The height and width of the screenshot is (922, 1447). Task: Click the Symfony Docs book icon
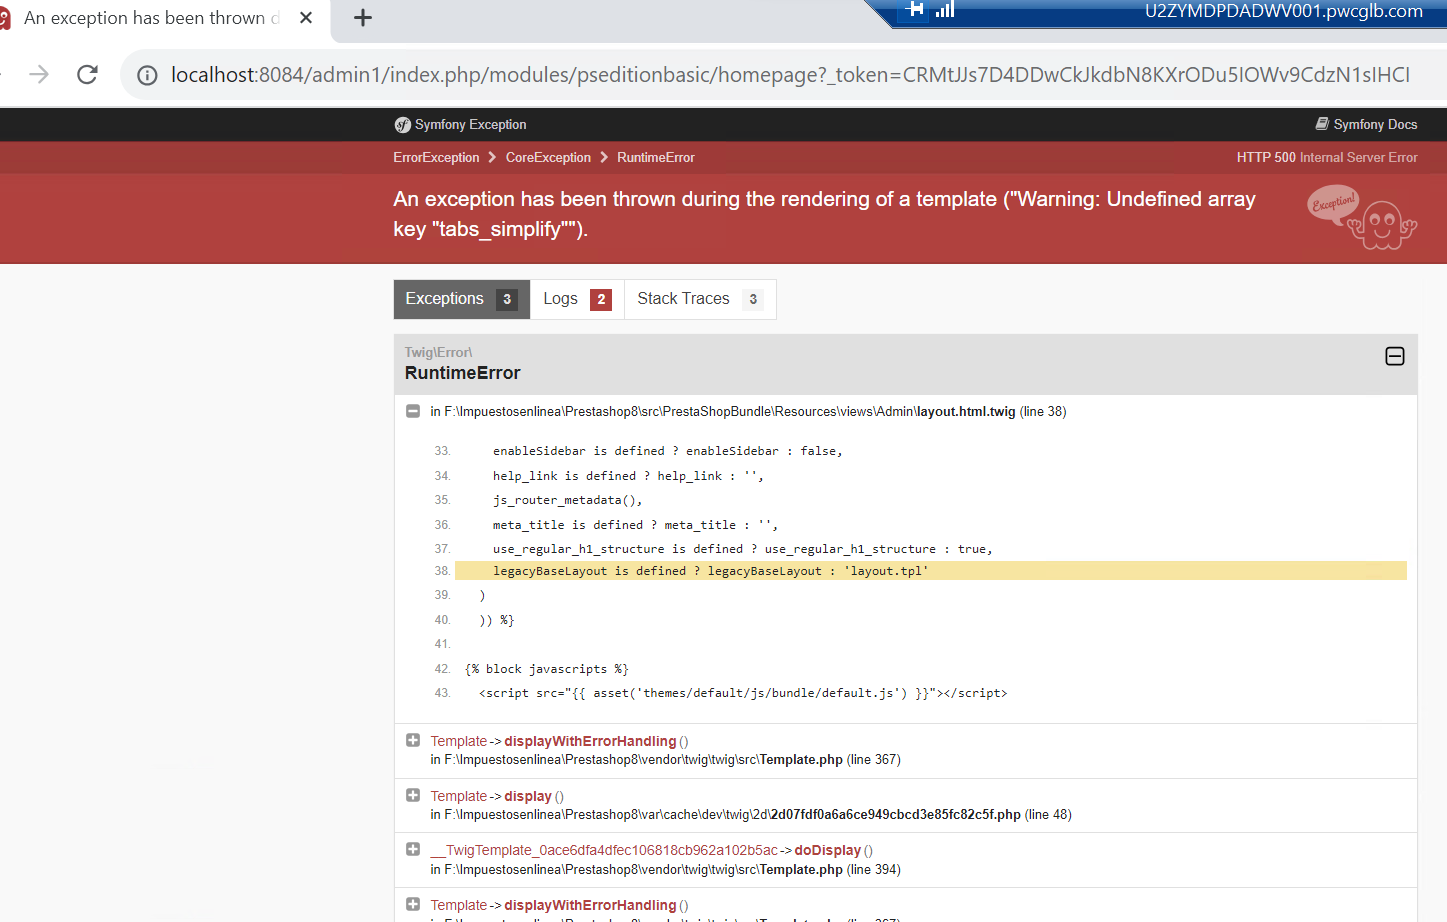point(1322,124)
